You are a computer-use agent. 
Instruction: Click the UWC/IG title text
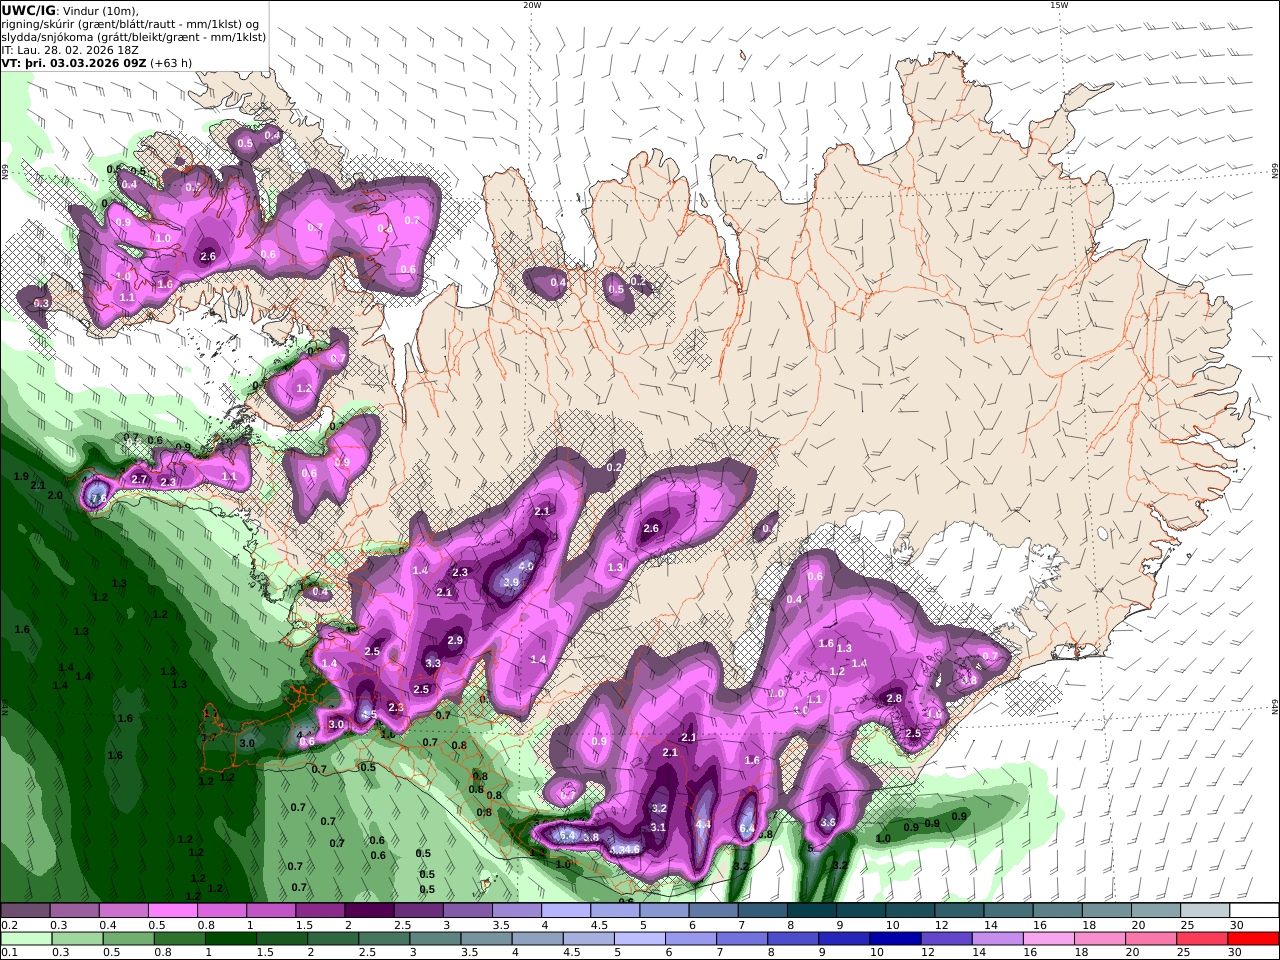(27, 10)
